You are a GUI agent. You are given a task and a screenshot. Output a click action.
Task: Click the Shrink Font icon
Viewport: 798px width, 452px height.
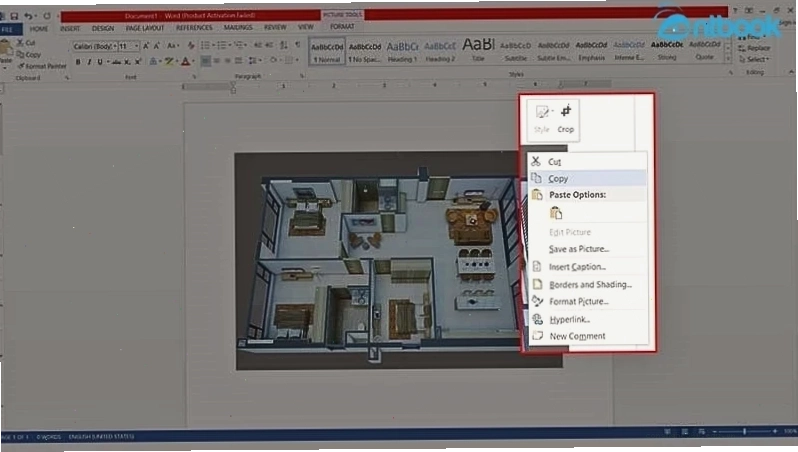pyautogui.click(x=157, y=46)
